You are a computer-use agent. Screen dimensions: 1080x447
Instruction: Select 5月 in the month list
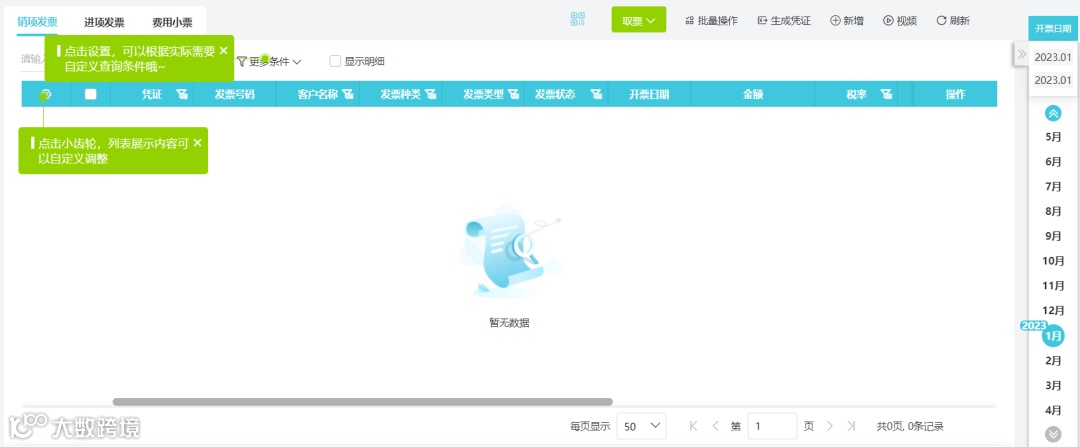coord(1053,136)
